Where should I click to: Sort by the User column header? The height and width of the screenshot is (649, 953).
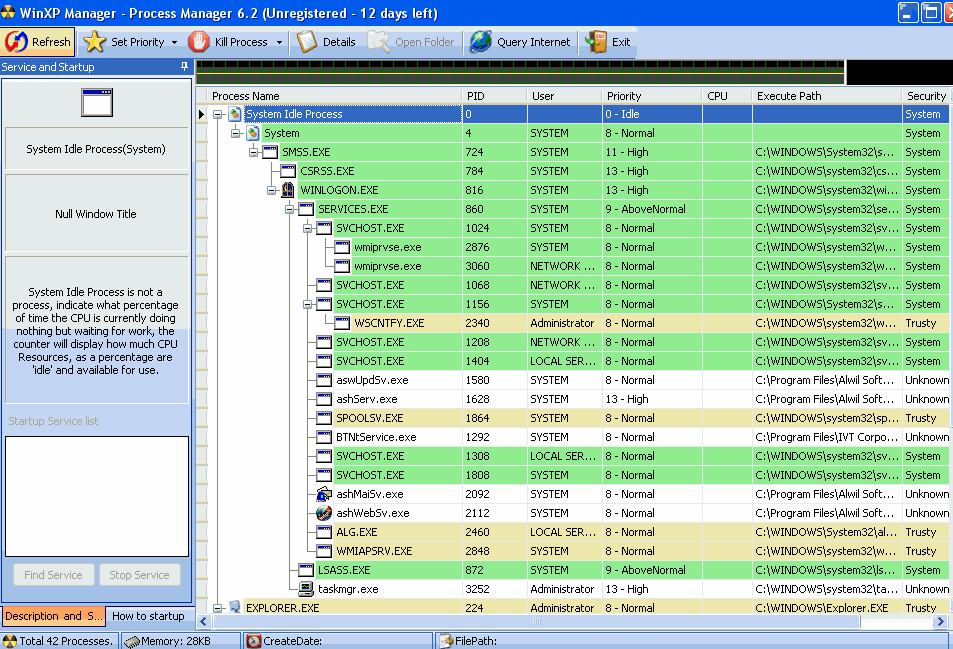(564, 96)
